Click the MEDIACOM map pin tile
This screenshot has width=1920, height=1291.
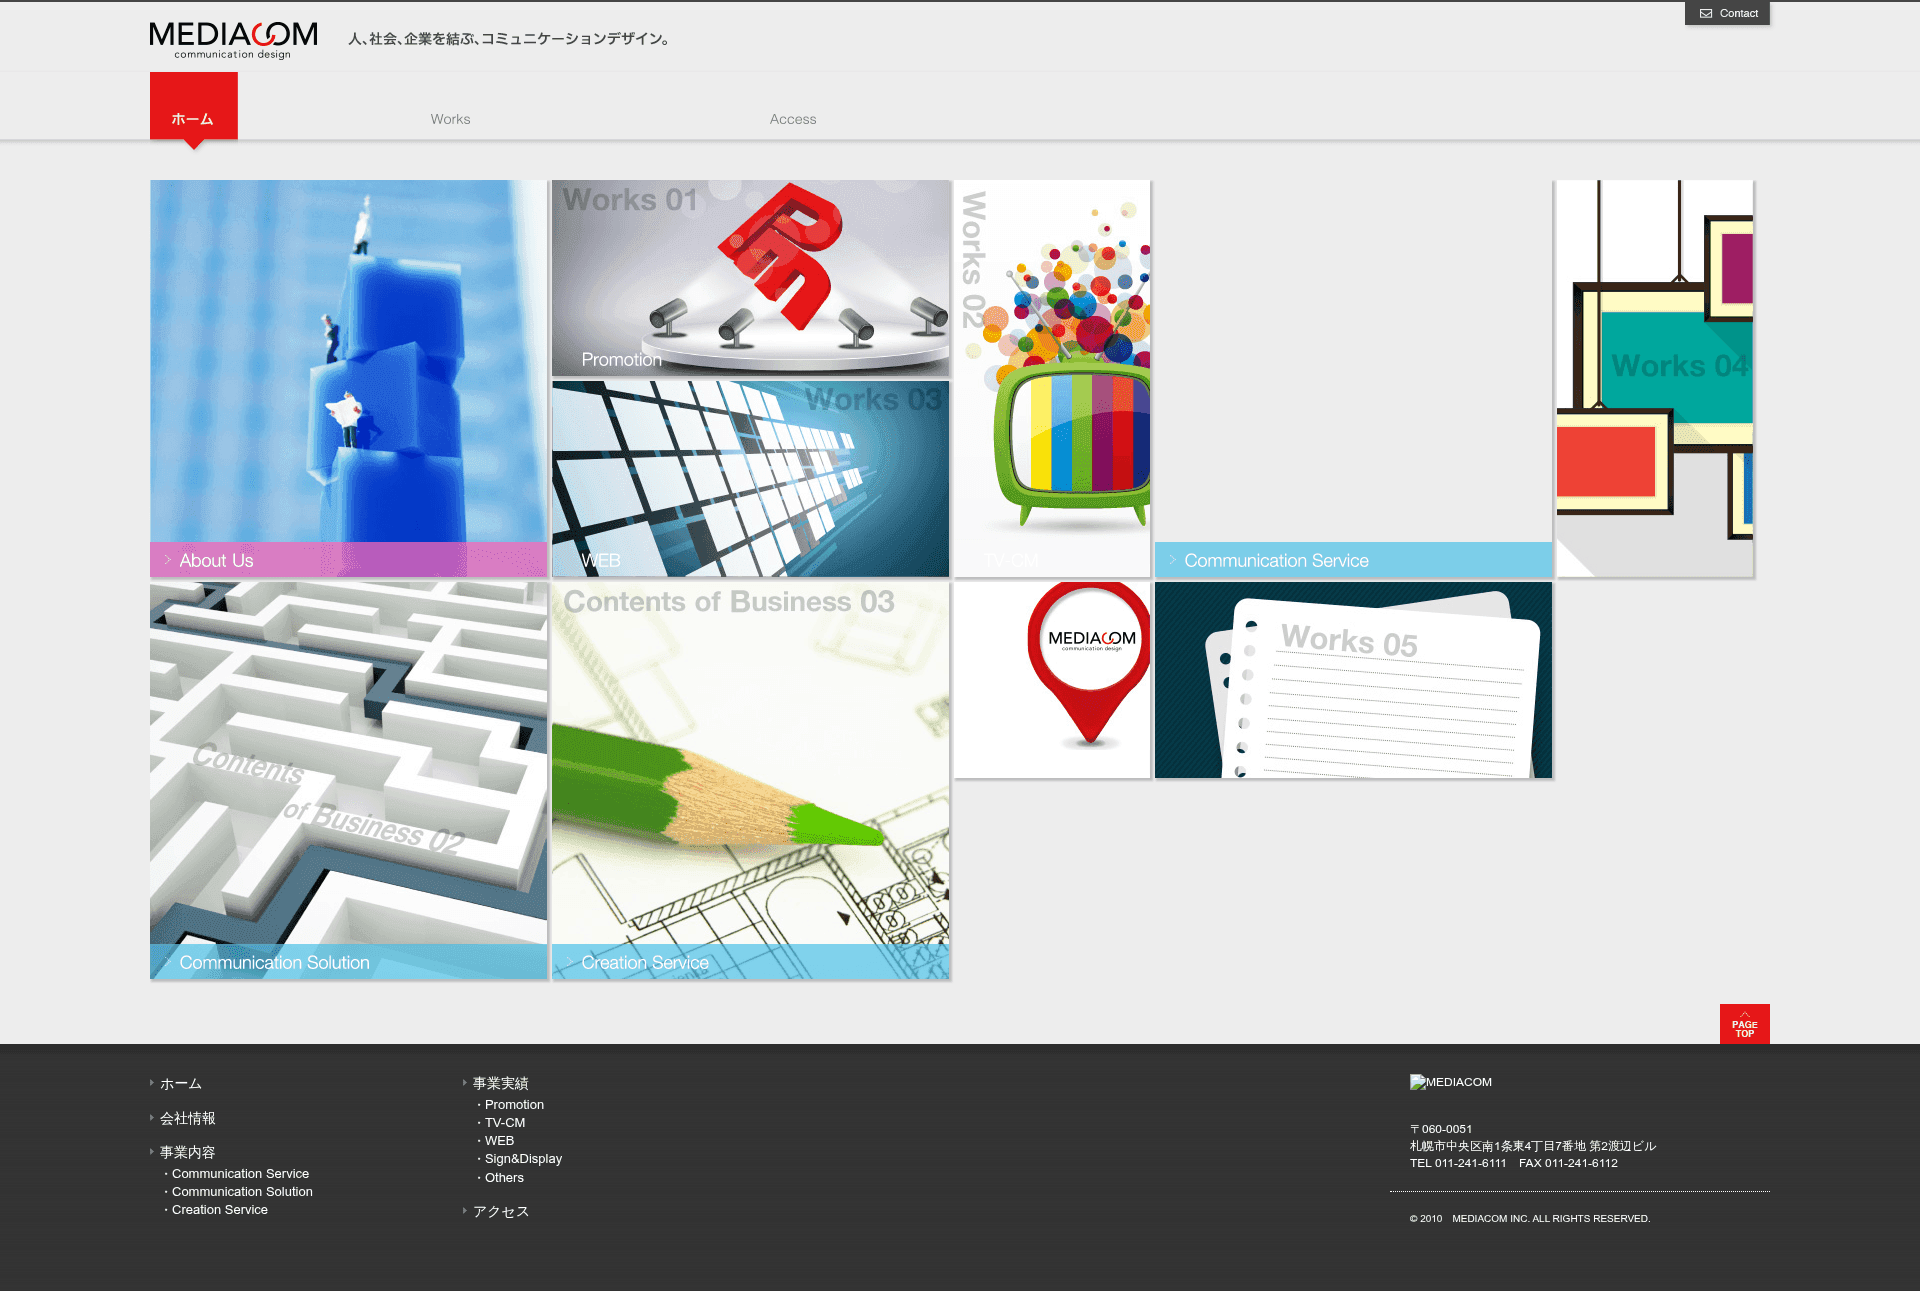click(1052, 680)
